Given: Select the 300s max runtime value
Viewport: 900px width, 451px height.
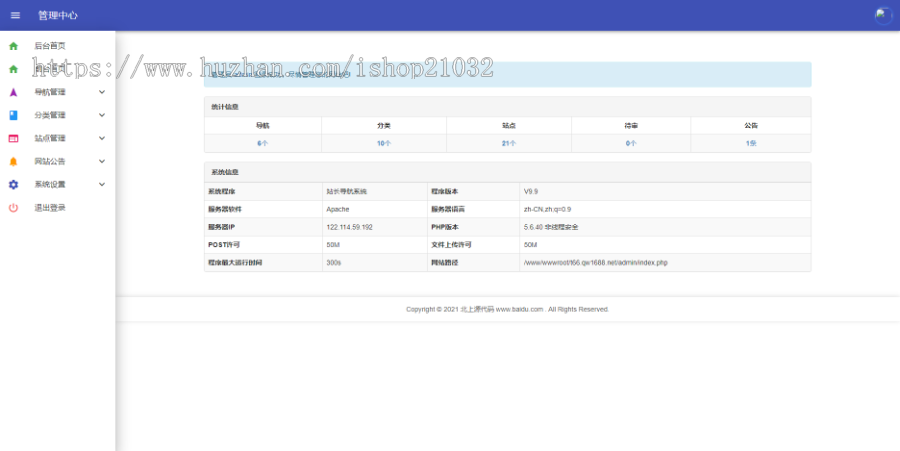Looking at the screenshot, I should (x=333, y=263).
